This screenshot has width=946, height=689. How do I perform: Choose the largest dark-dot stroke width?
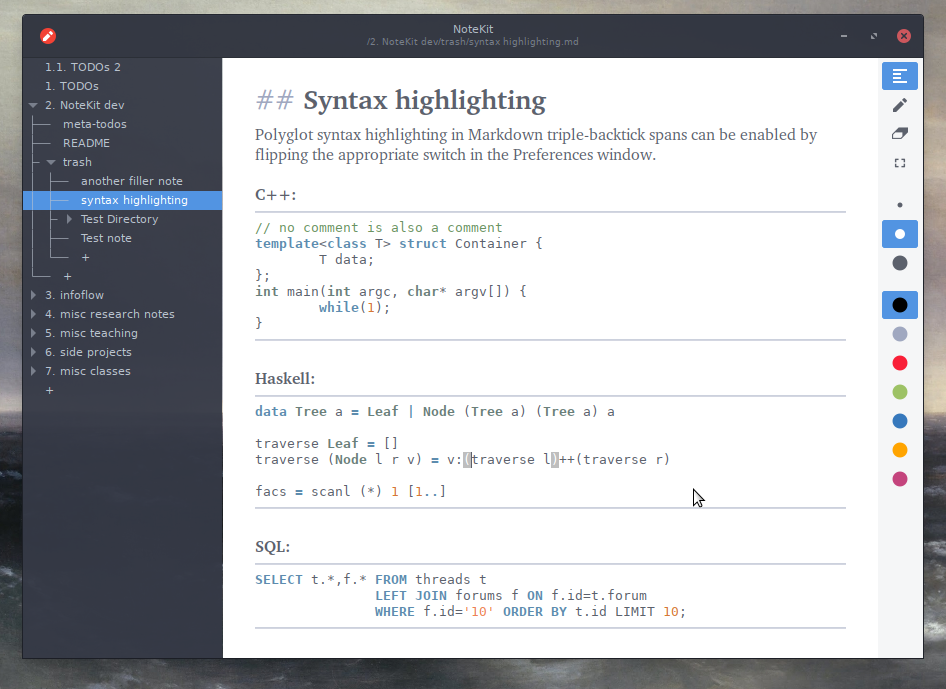(x=900, y=263)
